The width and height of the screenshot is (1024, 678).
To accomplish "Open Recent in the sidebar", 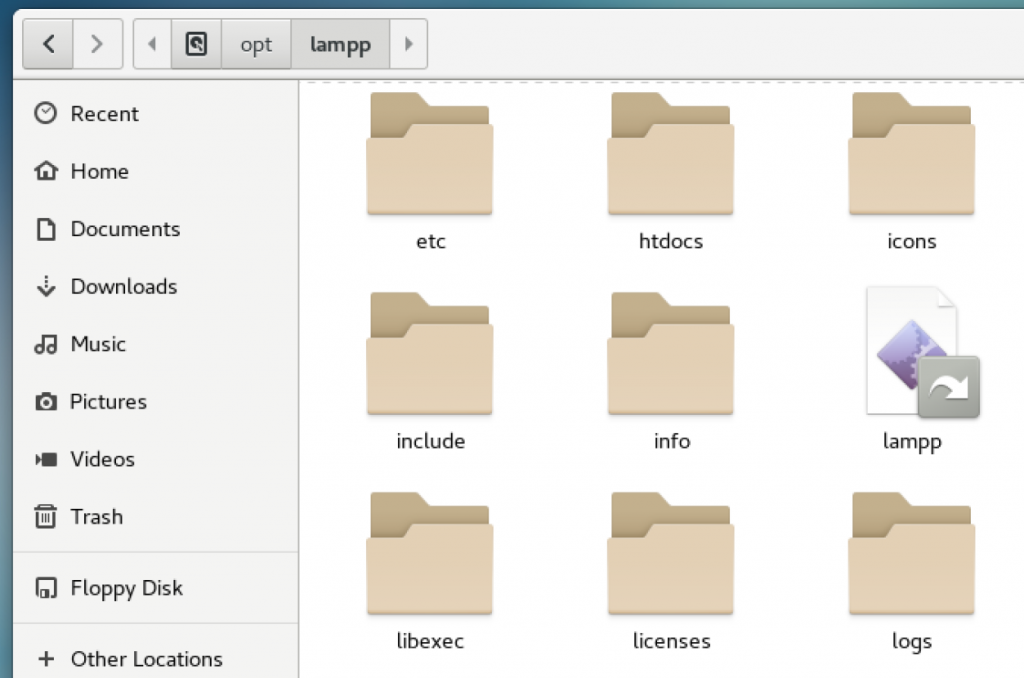I will [x=104, y=114].
